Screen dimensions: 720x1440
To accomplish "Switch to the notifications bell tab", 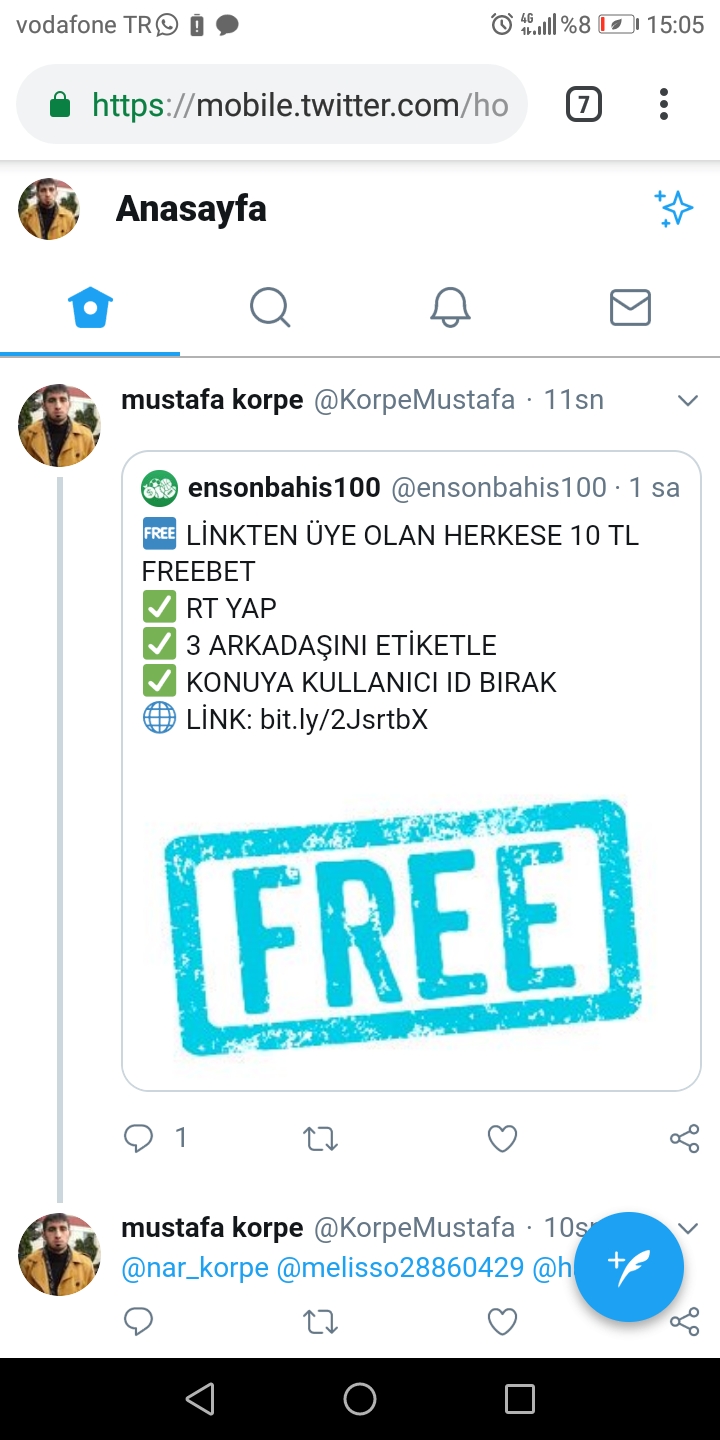I will pyautogui.click(x=450, y=308).
